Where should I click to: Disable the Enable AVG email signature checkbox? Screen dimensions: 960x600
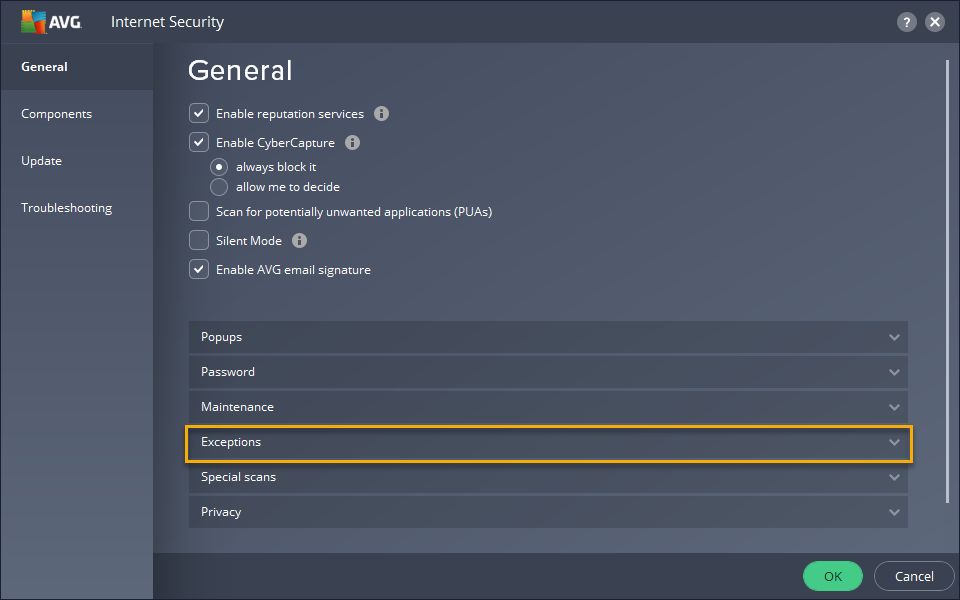click(x=199, y=270)
